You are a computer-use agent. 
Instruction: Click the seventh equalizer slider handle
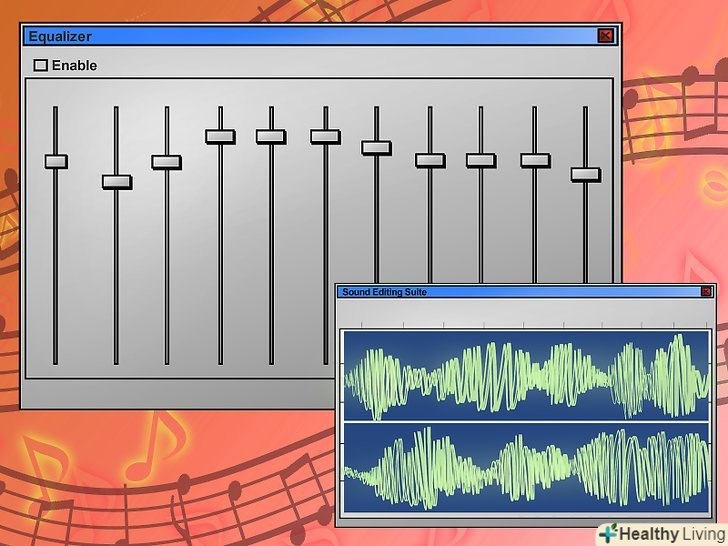click(x=376, y=148)
